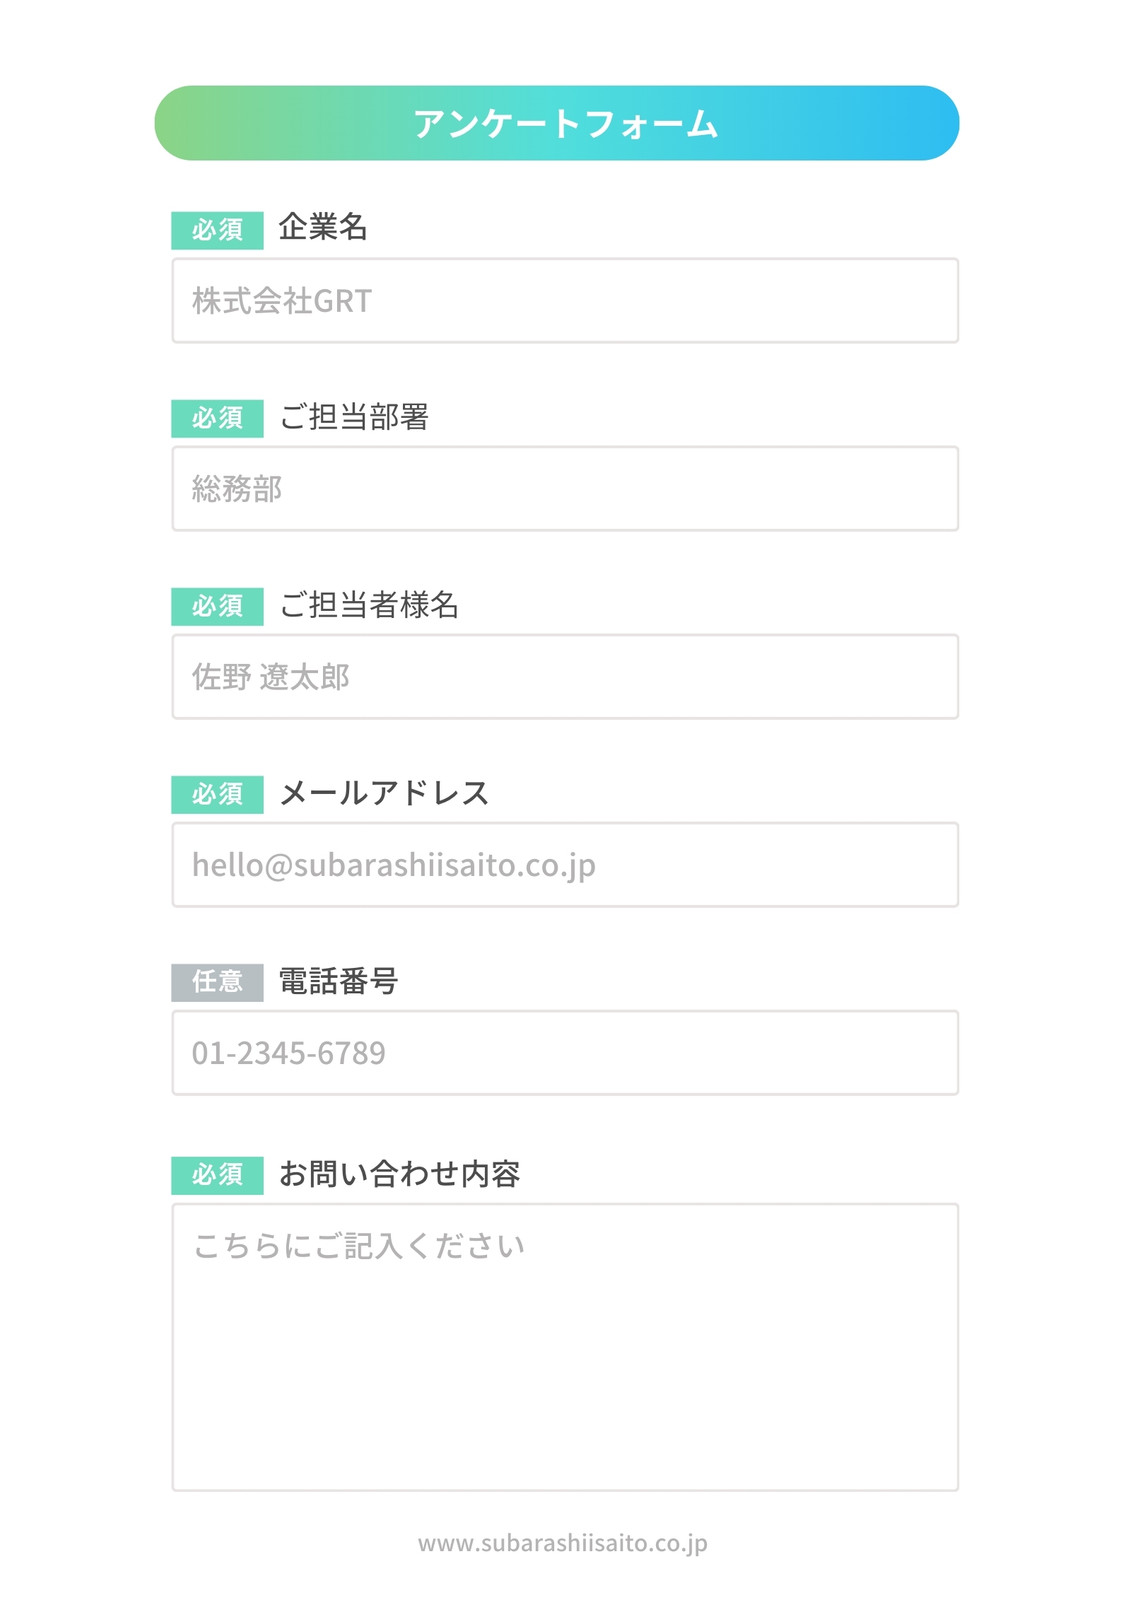The image size is (1131, 1600).
Task: Click the 企業名 field label
Action: [323, 227]
